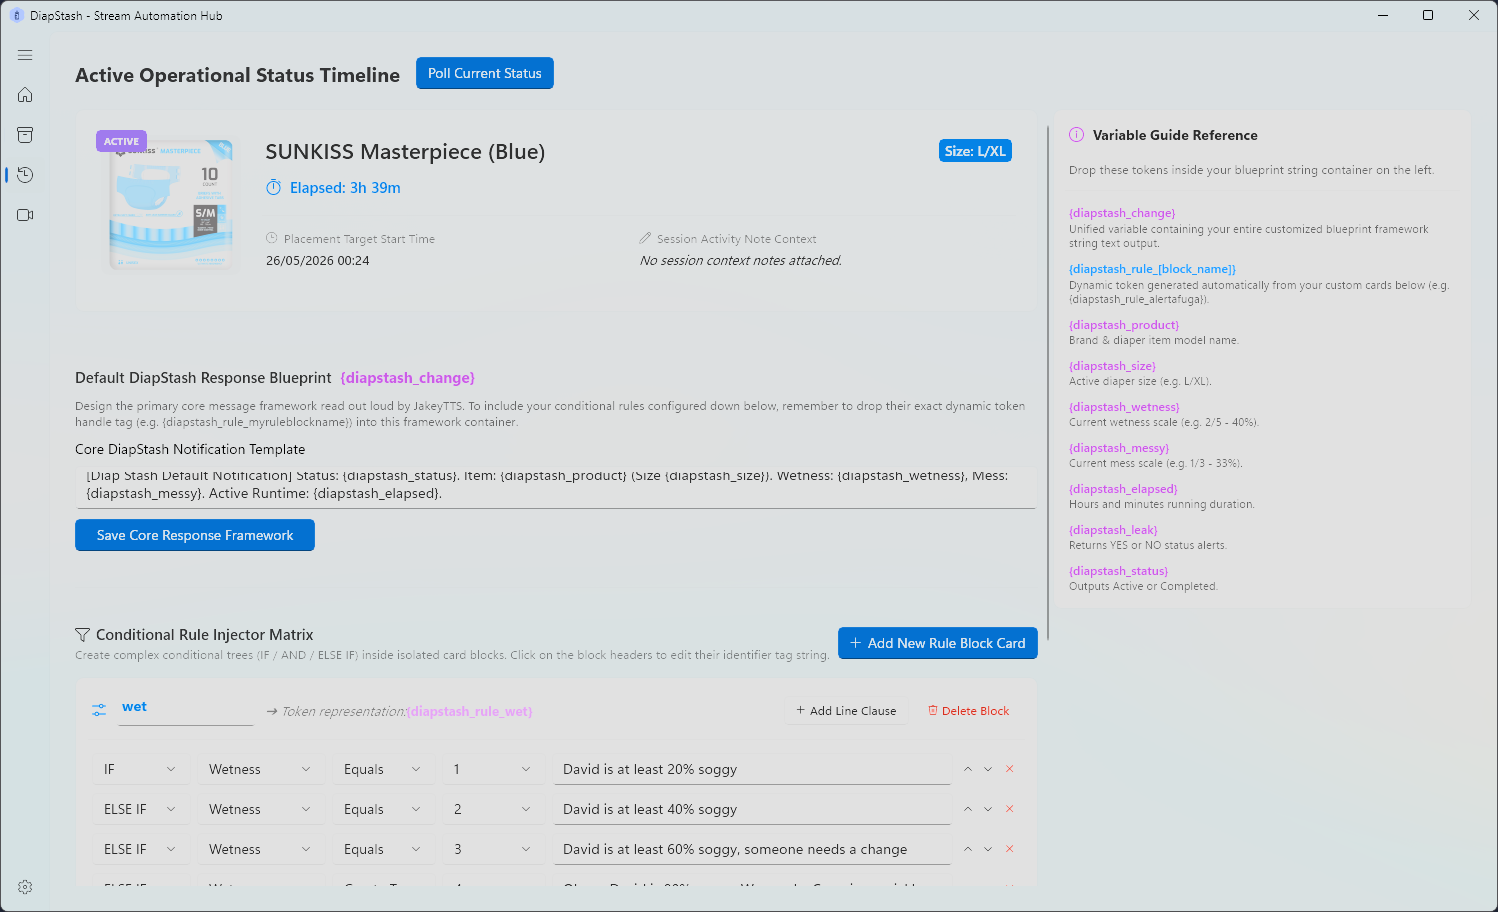Move the 60% soggy row down
This screenshot has width=1498, height=912.
click(x=988, y=849)
